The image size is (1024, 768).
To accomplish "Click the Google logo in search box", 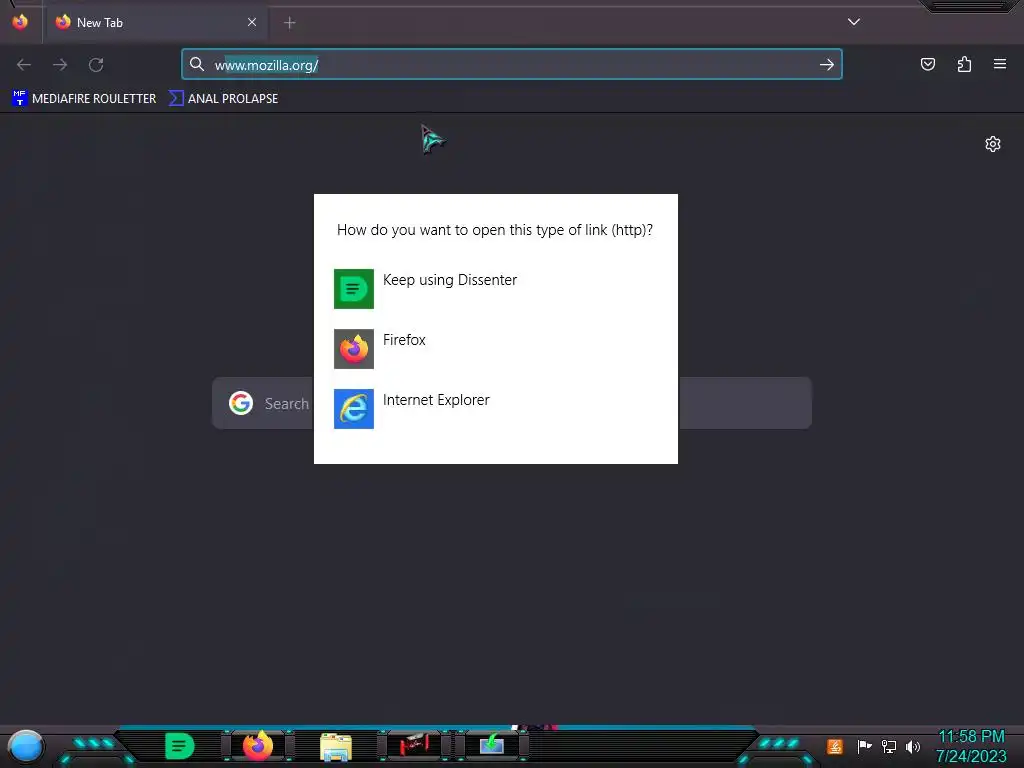I will pos(241,403).
